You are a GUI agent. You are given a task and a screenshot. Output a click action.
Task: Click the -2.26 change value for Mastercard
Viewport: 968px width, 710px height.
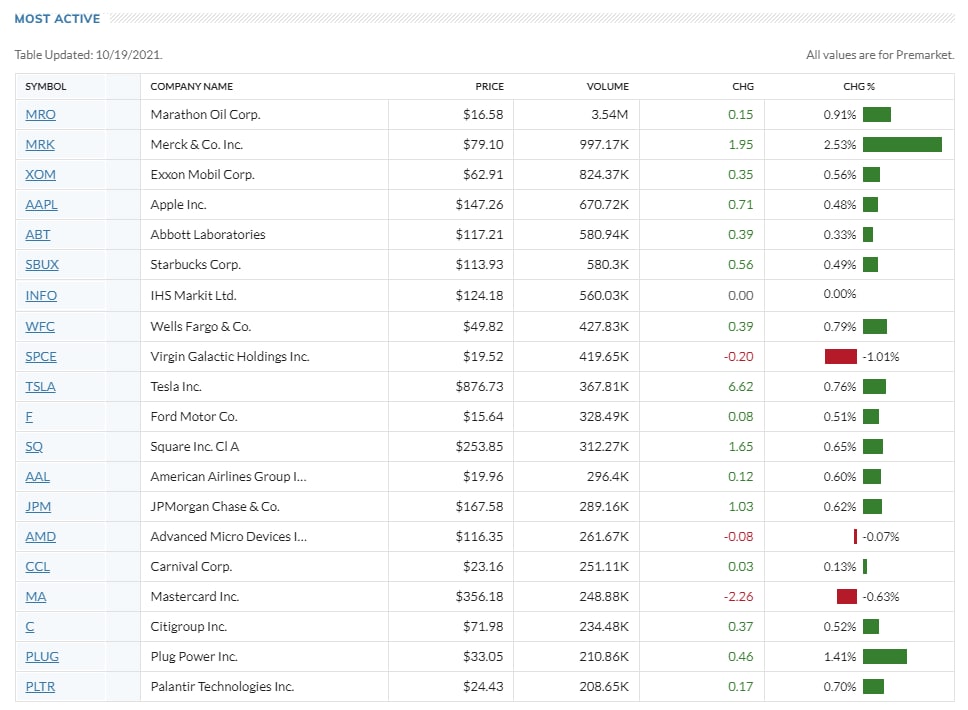[x=738, y=597]
